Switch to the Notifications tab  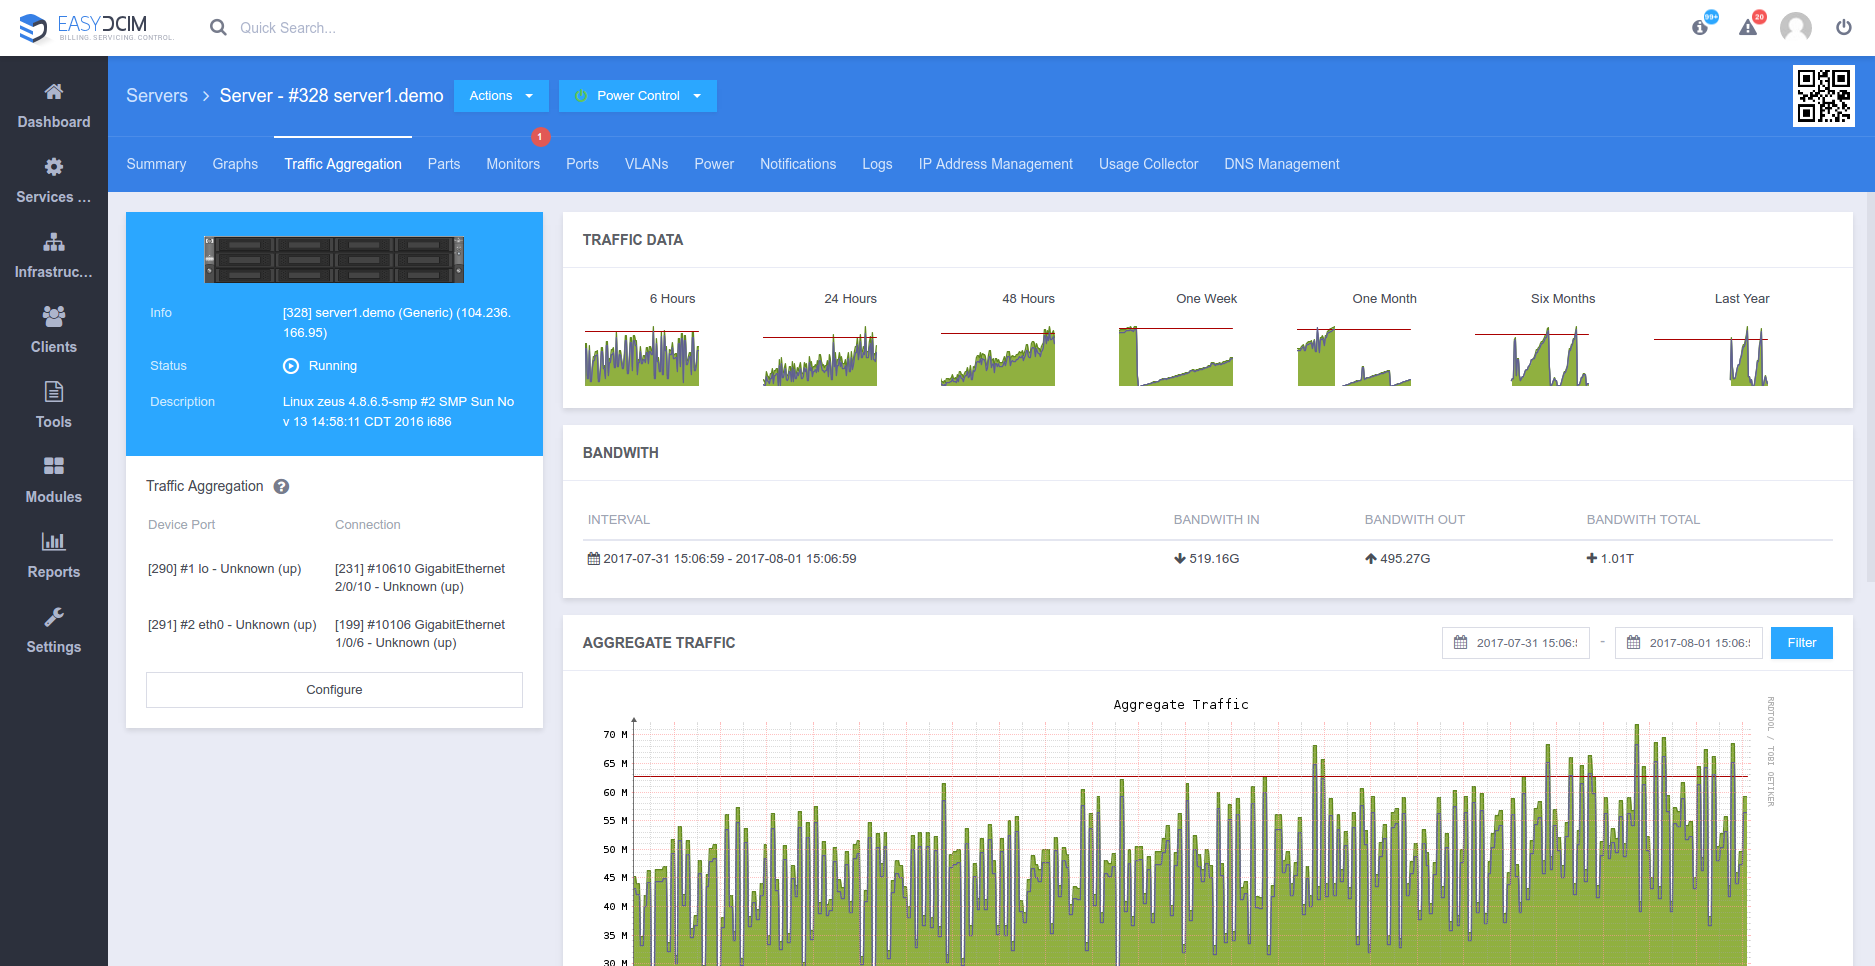[798, 164]
